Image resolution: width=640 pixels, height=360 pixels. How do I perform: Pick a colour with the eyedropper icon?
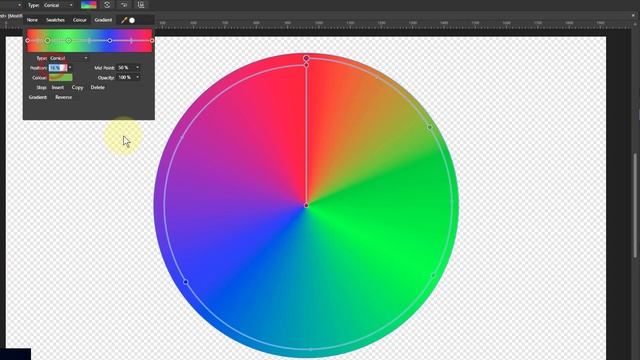pyautogui.click(x=124, y=20)
